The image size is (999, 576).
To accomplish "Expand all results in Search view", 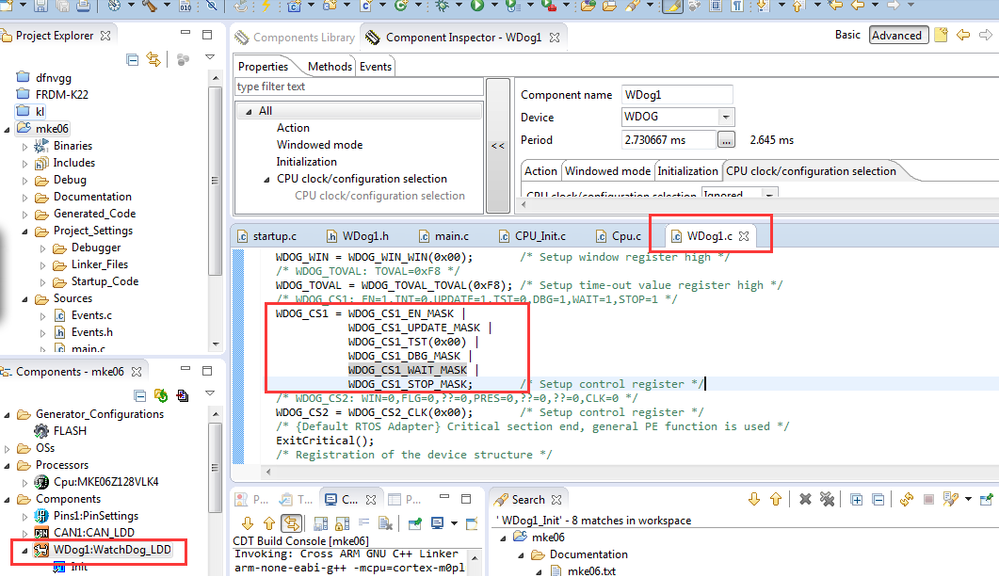I will [x=856, y=500].
